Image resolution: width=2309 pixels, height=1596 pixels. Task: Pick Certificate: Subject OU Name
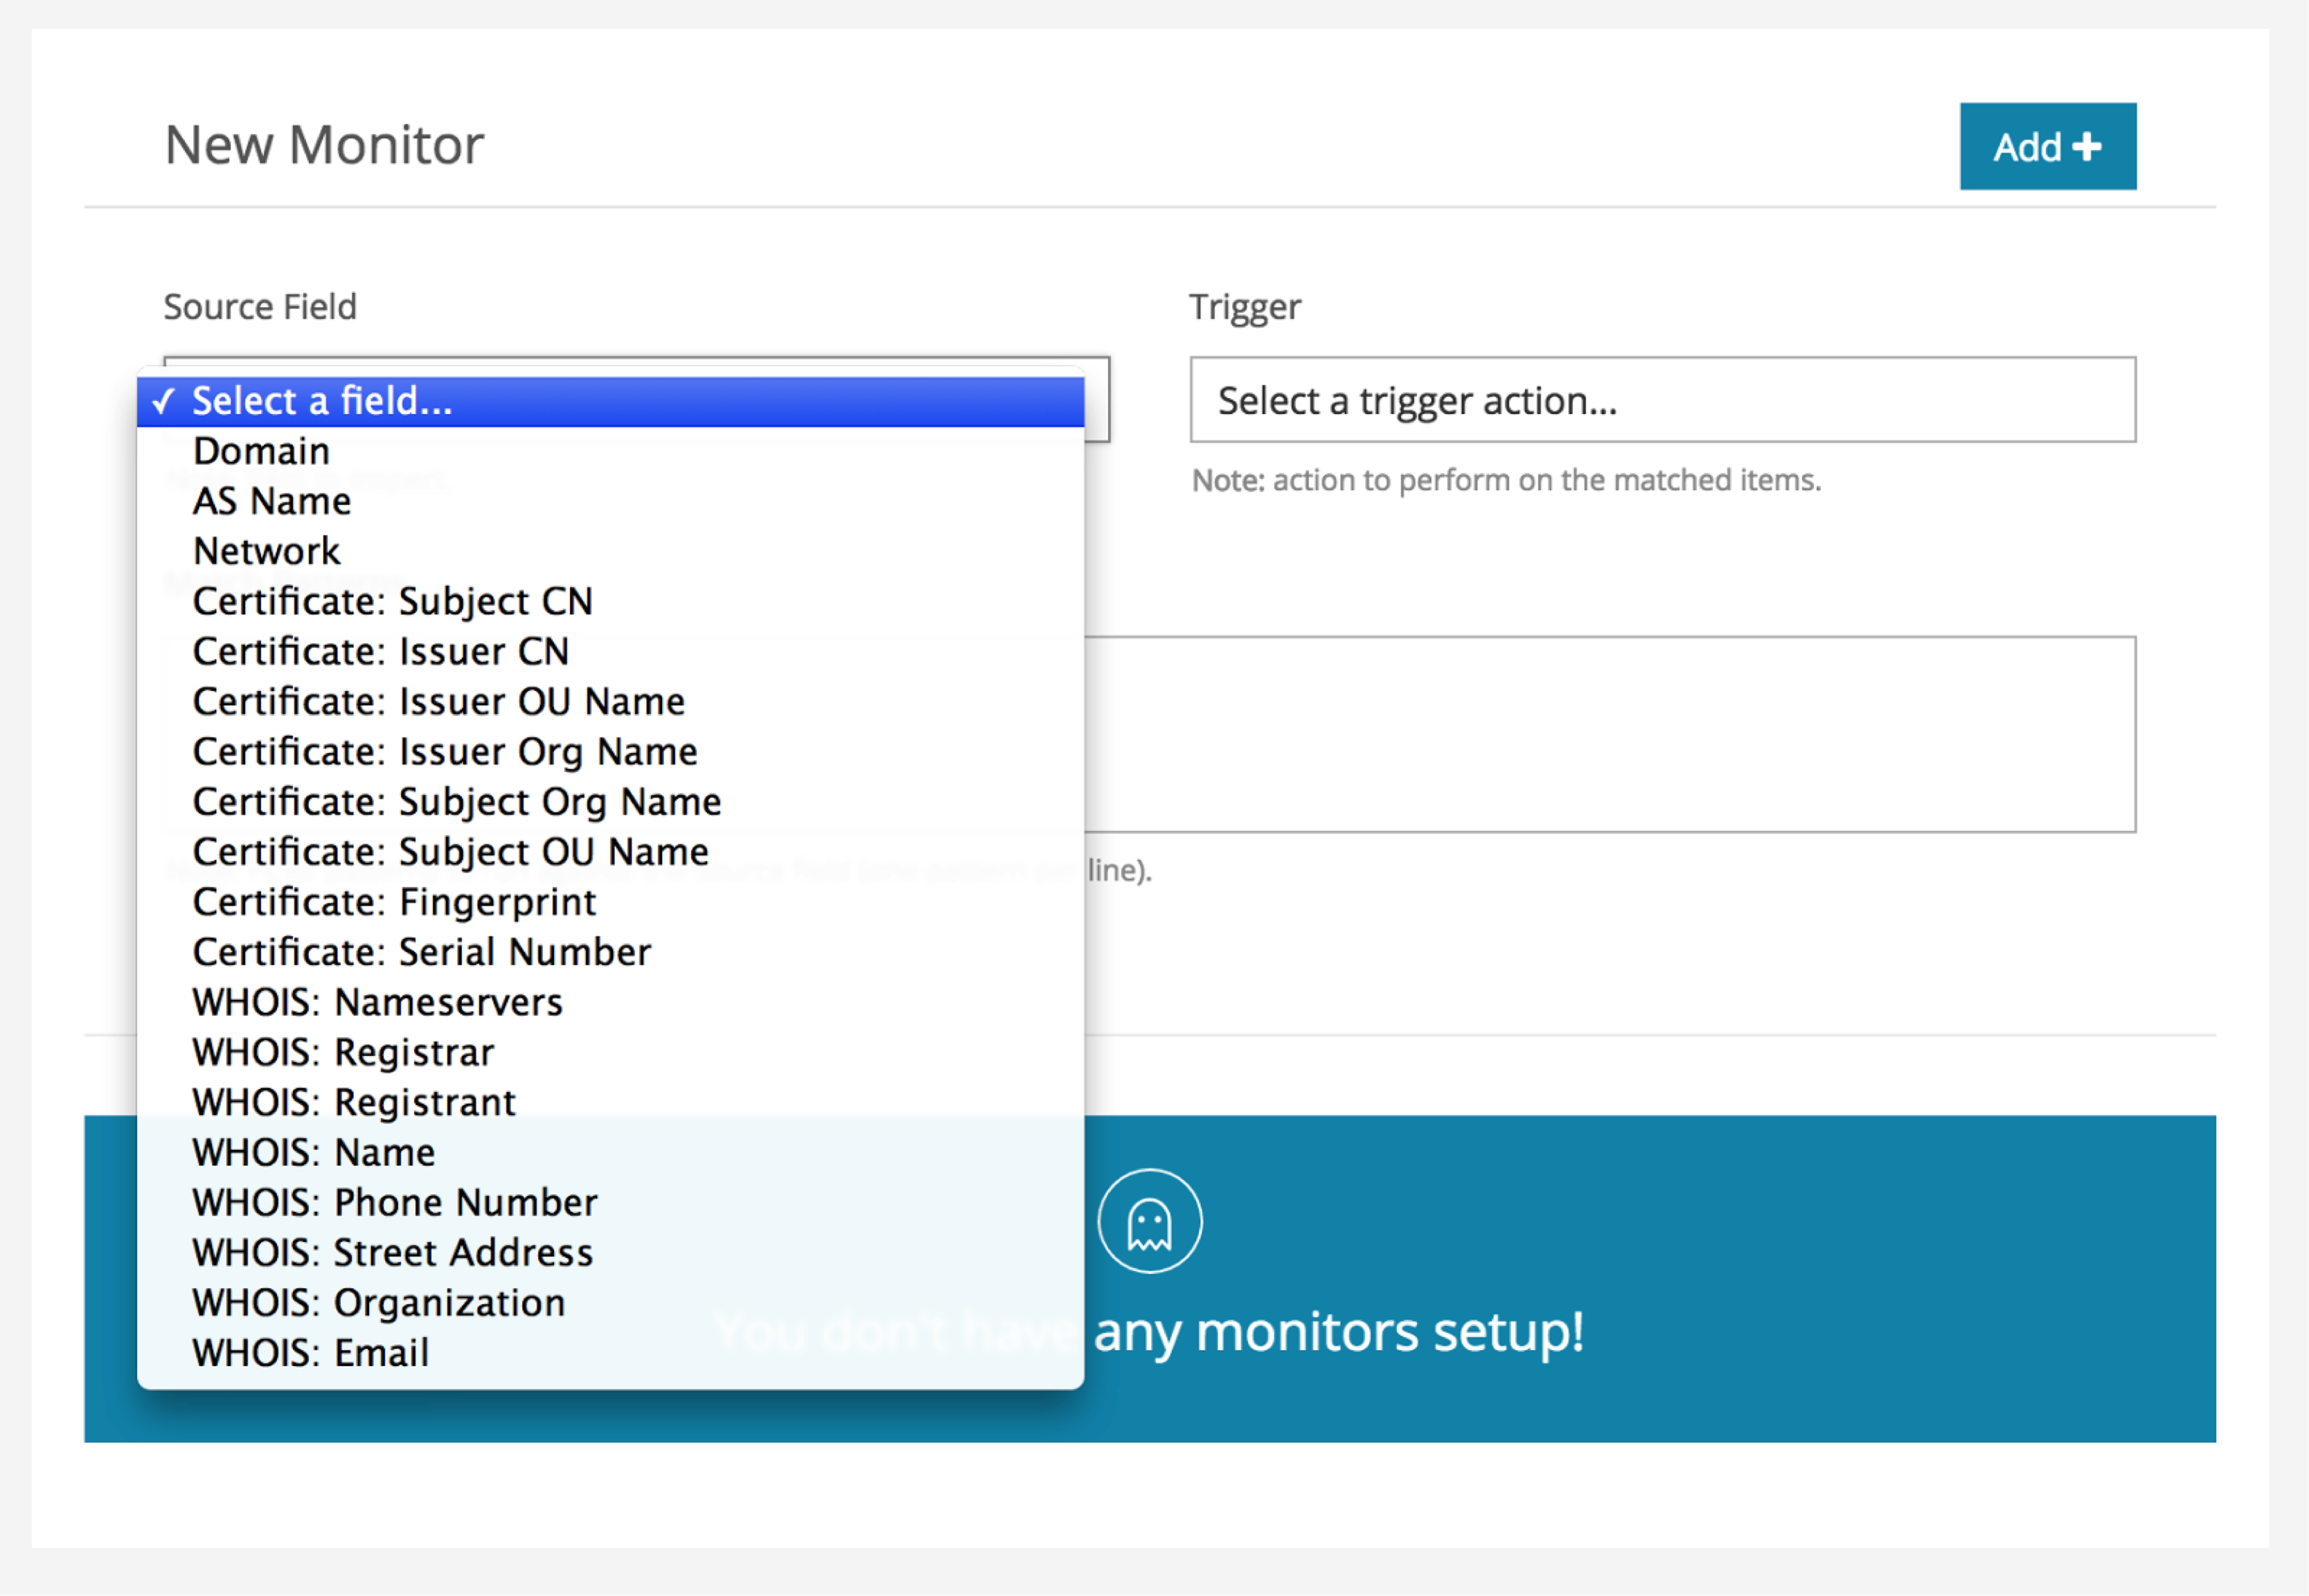[x=610, y=851]
